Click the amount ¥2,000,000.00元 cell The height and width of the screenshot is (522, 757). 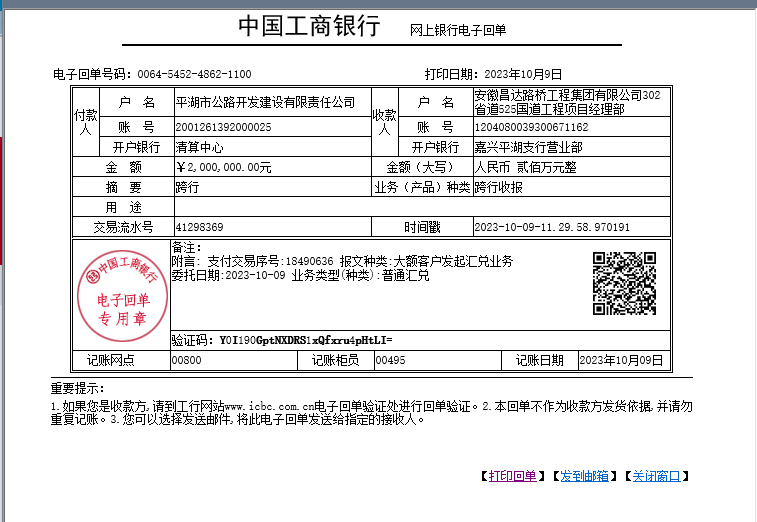coord(223,167)
